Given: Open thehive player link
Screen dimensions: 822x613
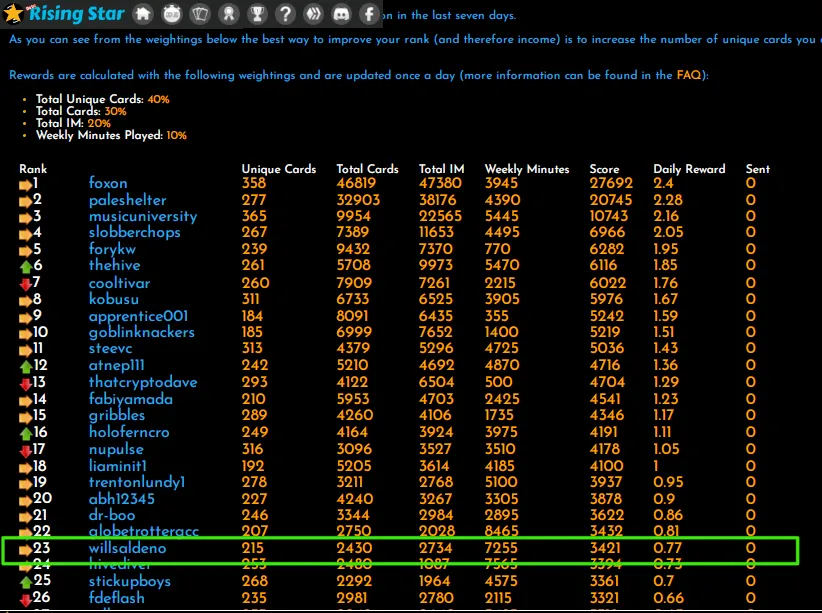Looking at the screenshot, I should (x=114, y=265).
